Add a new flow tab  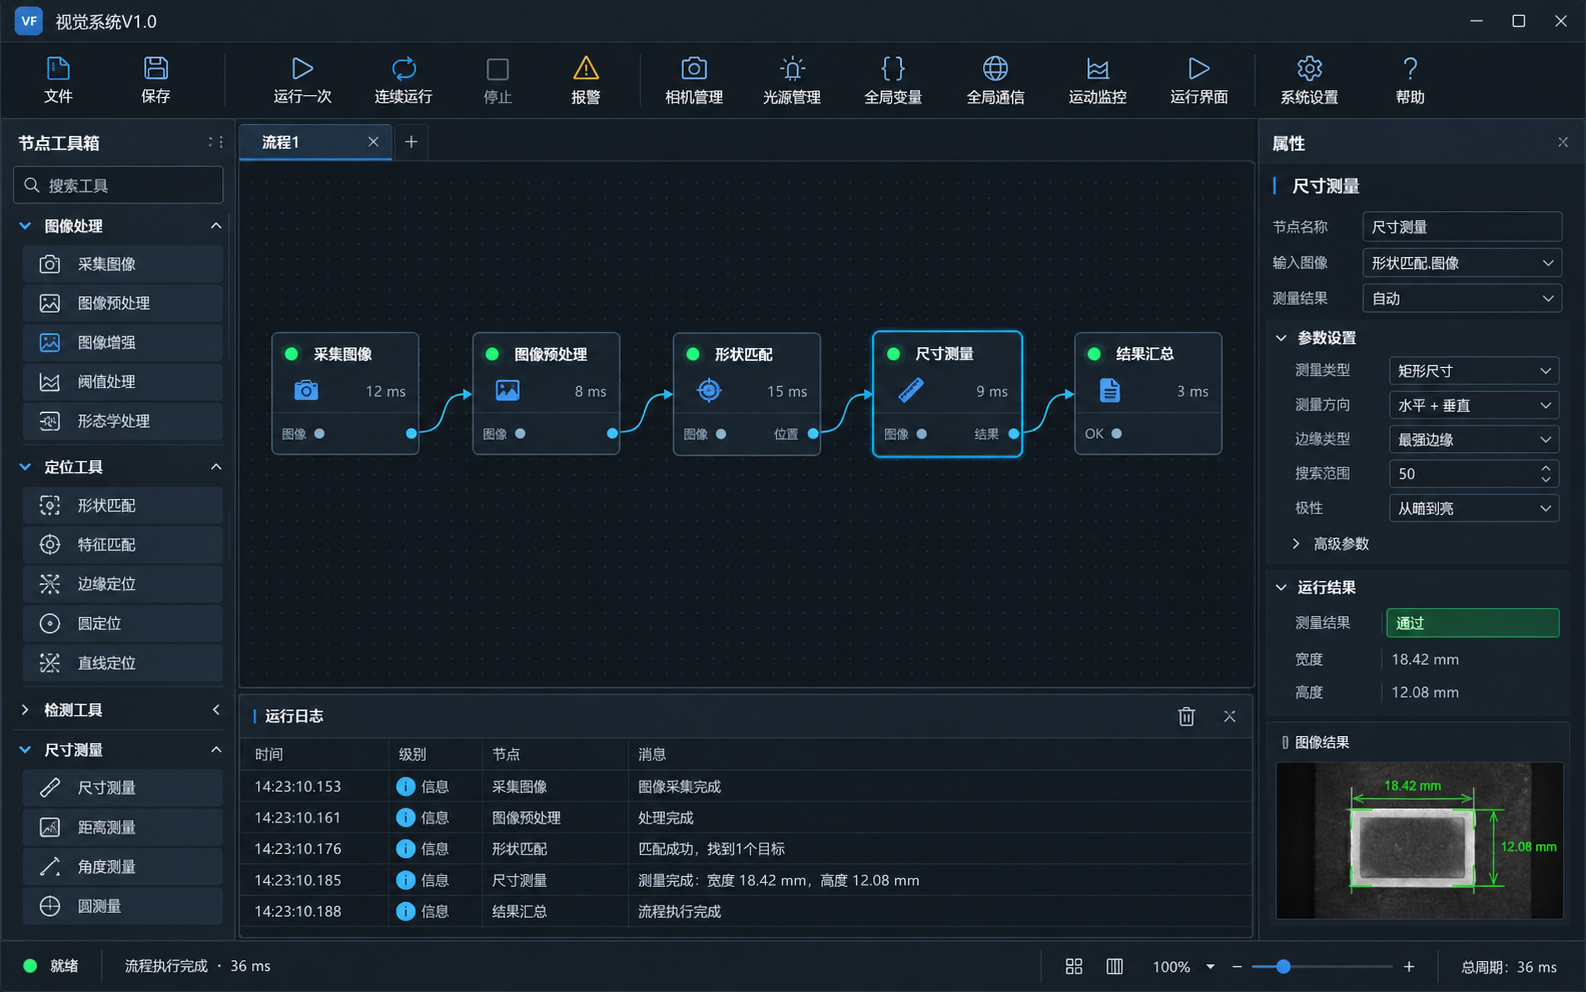coord(411,142)
